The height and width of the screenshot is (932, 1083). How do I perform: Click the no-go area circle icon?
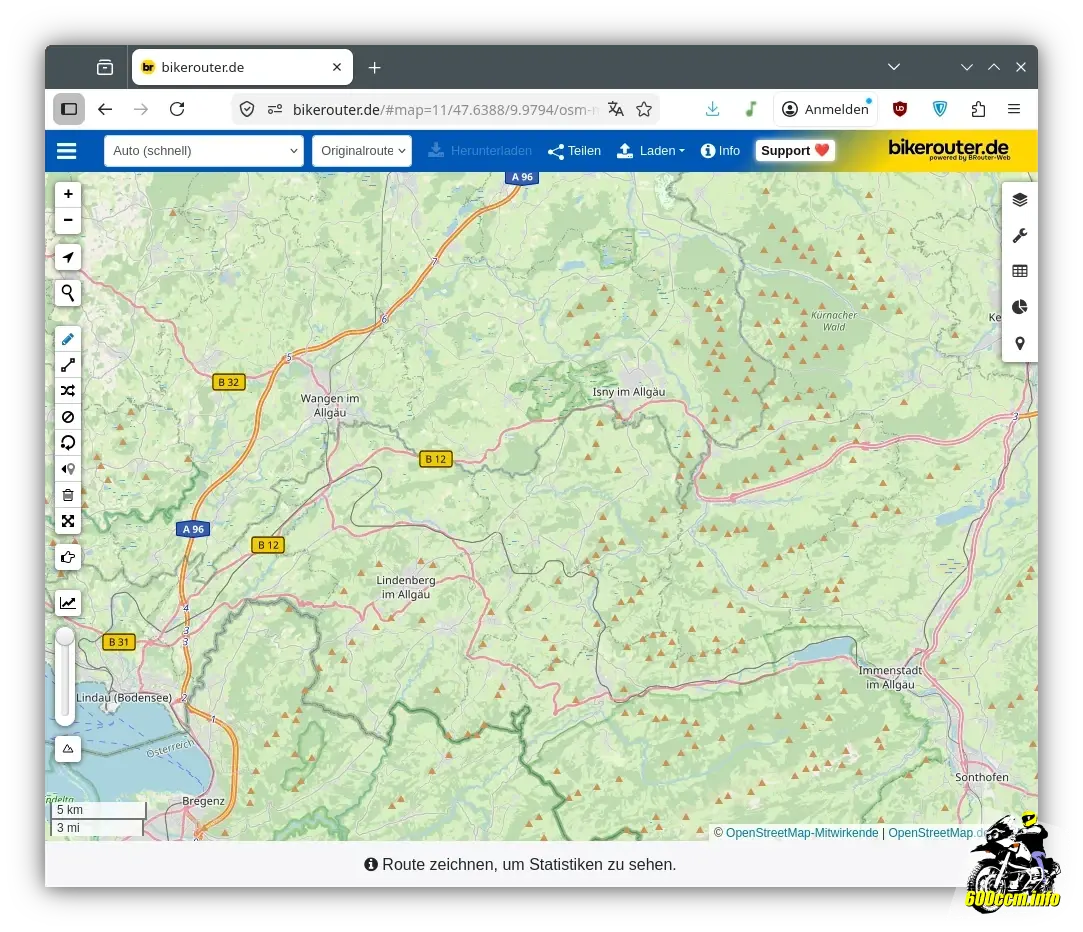(68, 417)
